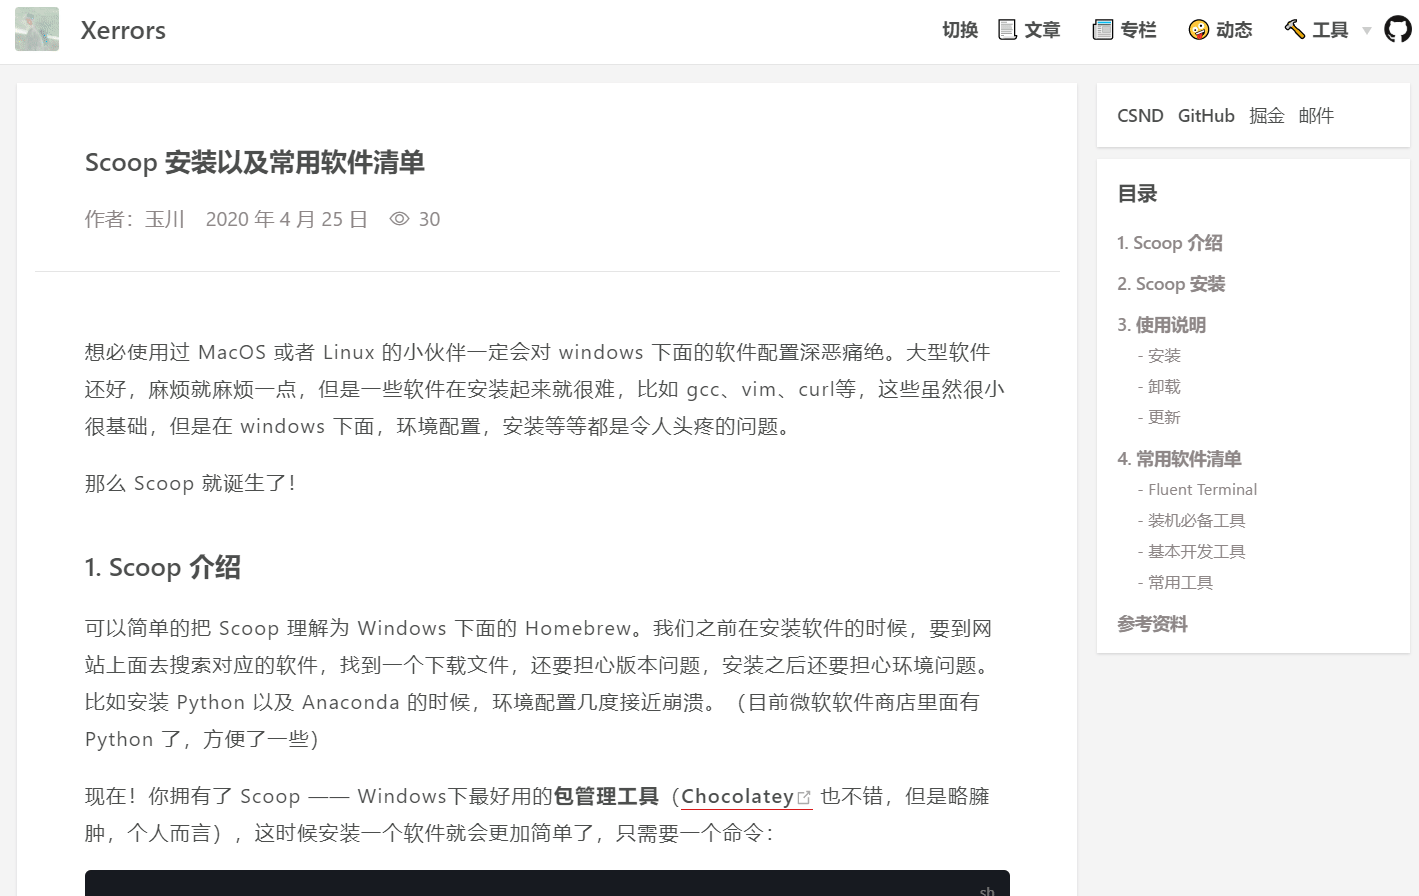Select CSND in the sidebar link bar
The image size is (1419, 896).
click(1139, 115)
